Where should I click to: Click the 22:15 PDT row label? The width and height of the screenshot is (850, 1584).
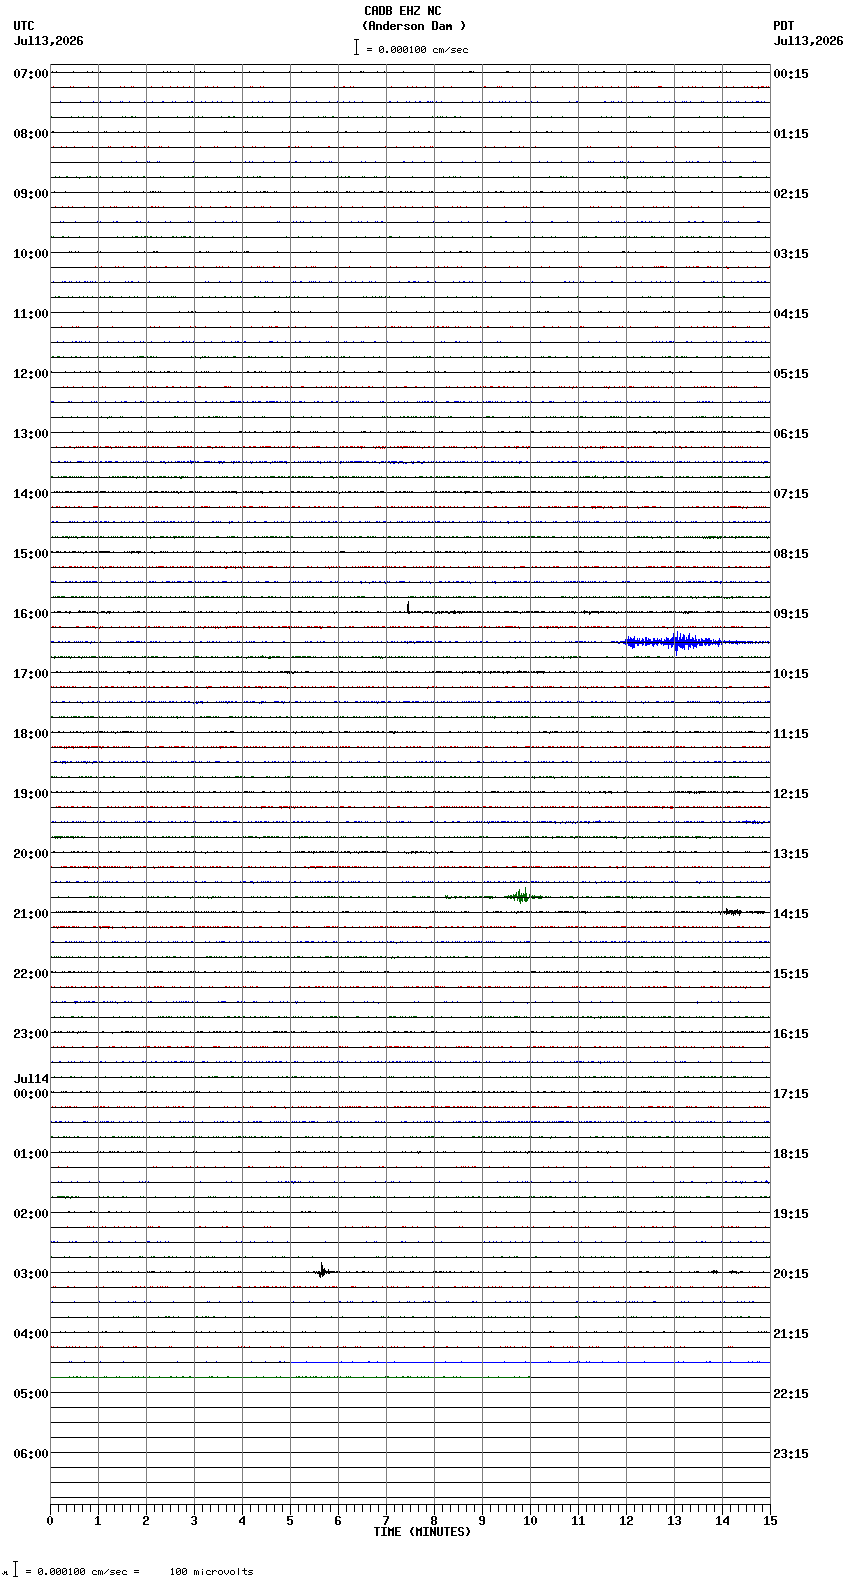point(791,1394)
